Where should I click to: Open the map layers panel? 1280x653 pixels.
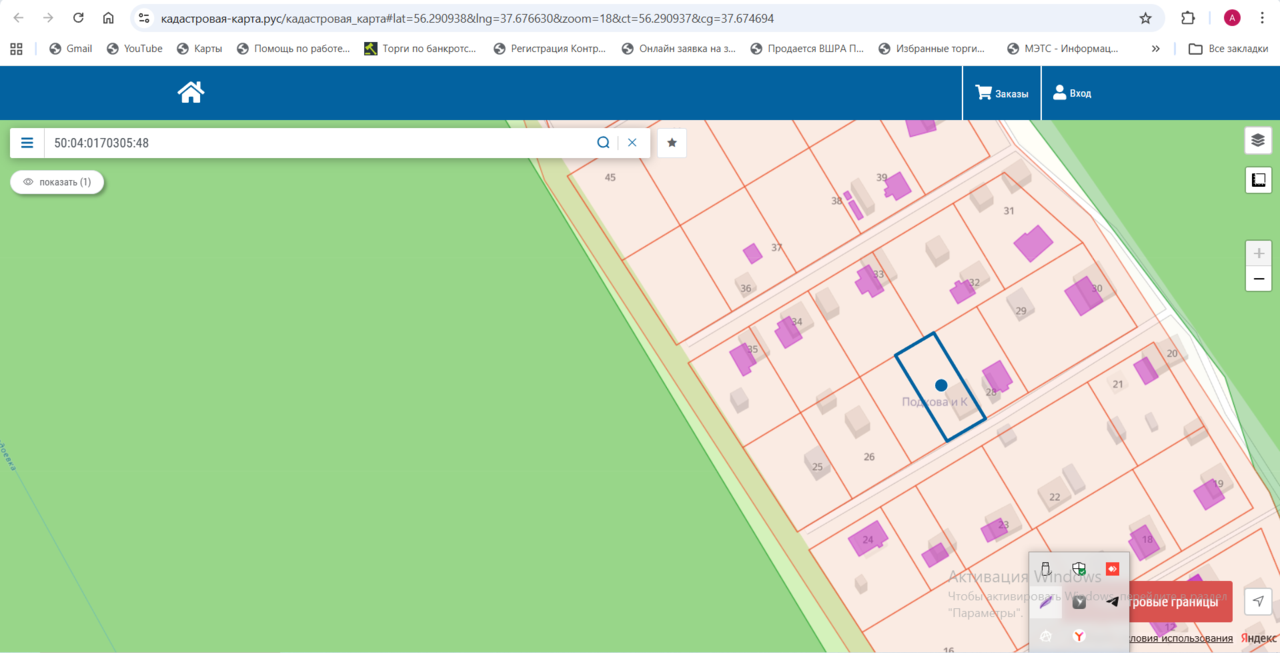click(1258, 140)
